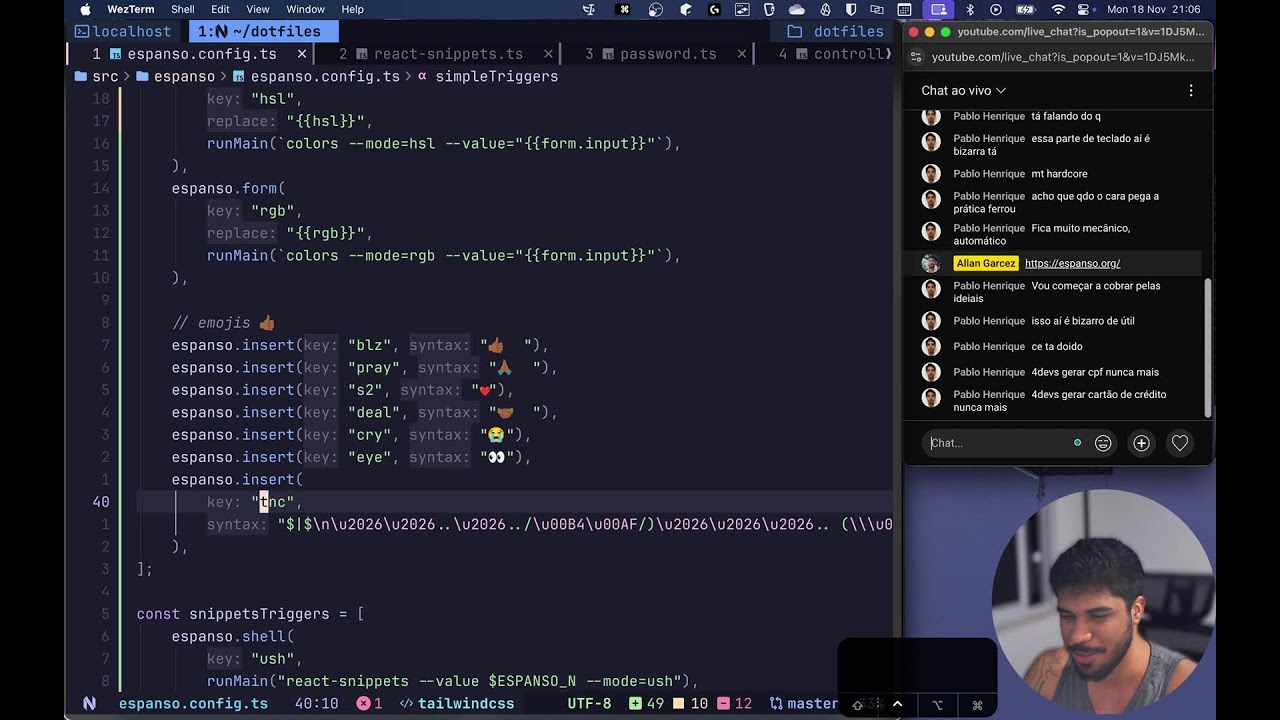Click the 40:10 cursor position indicator

[x=316, y=704]
